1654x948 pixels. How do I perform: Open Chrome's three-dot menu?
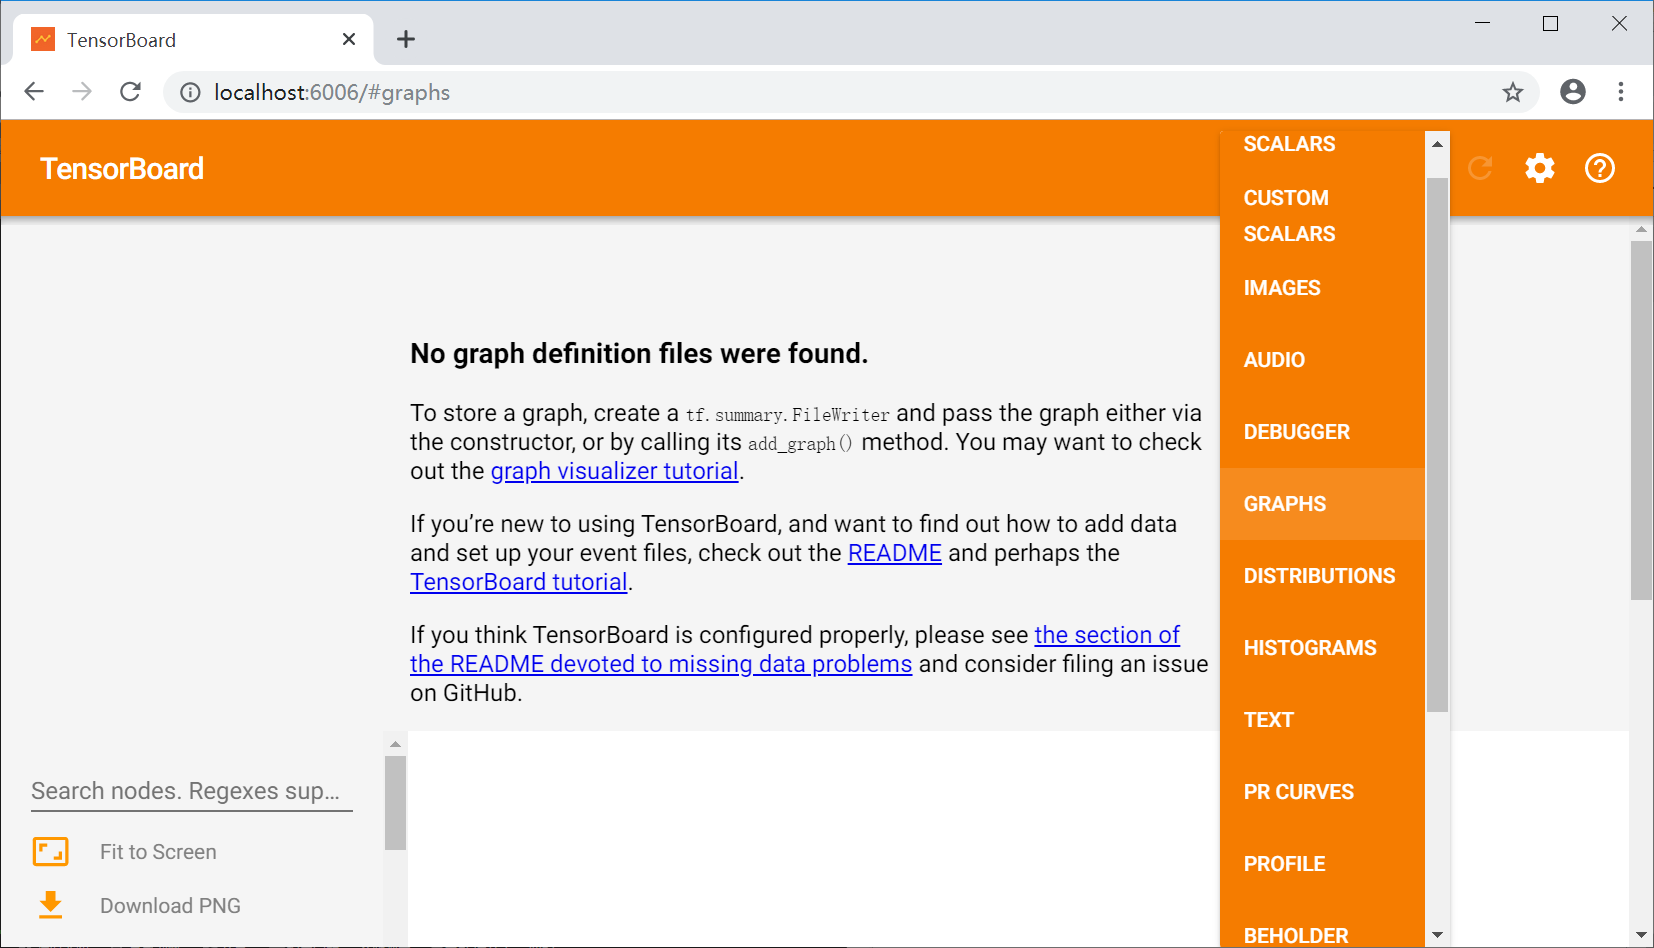1621,92
